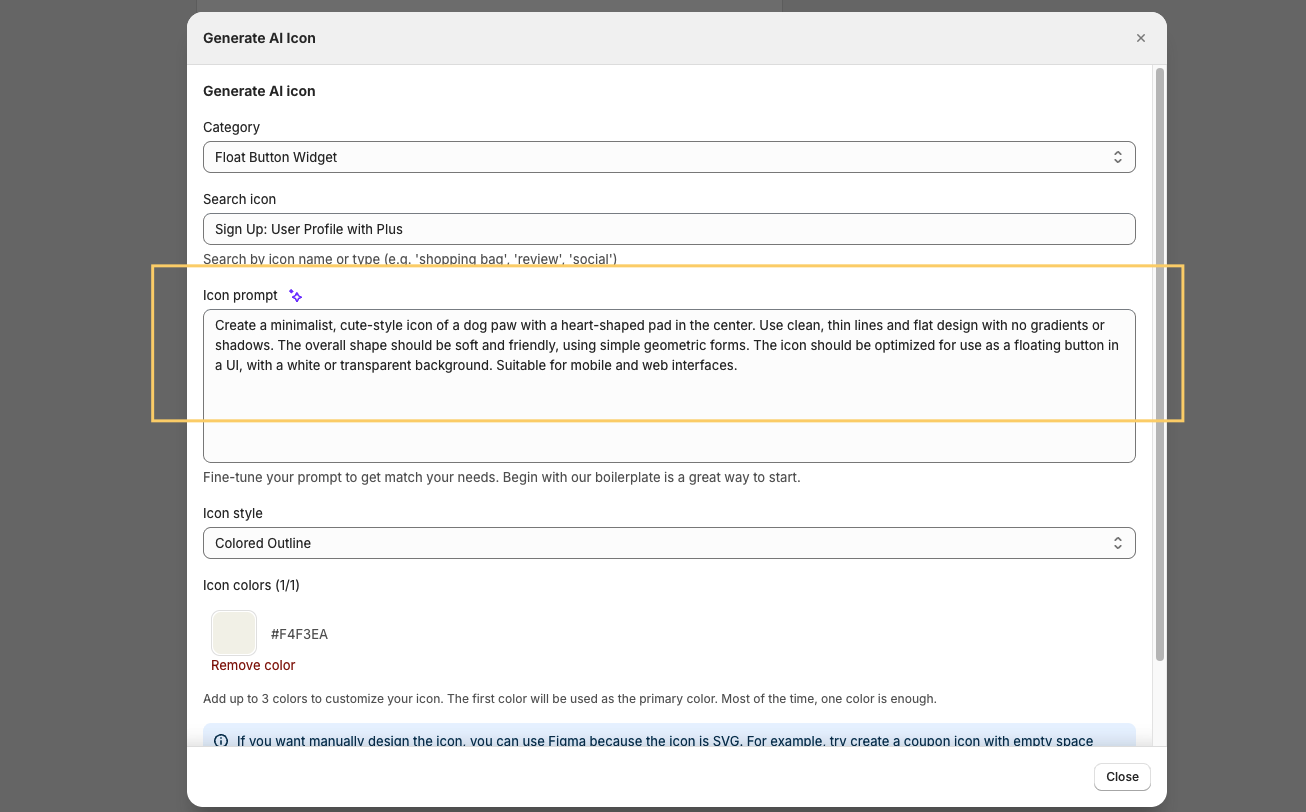
Task: Click the sparkle icon beside Icon prompt
Action: [x=295, y=296]
